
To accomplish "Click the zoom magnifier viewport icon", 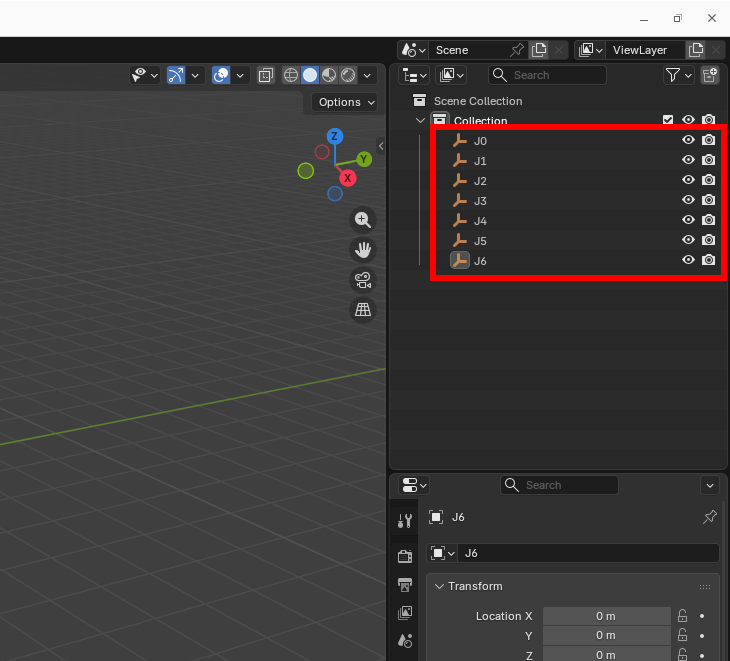I will pos(363,220).
